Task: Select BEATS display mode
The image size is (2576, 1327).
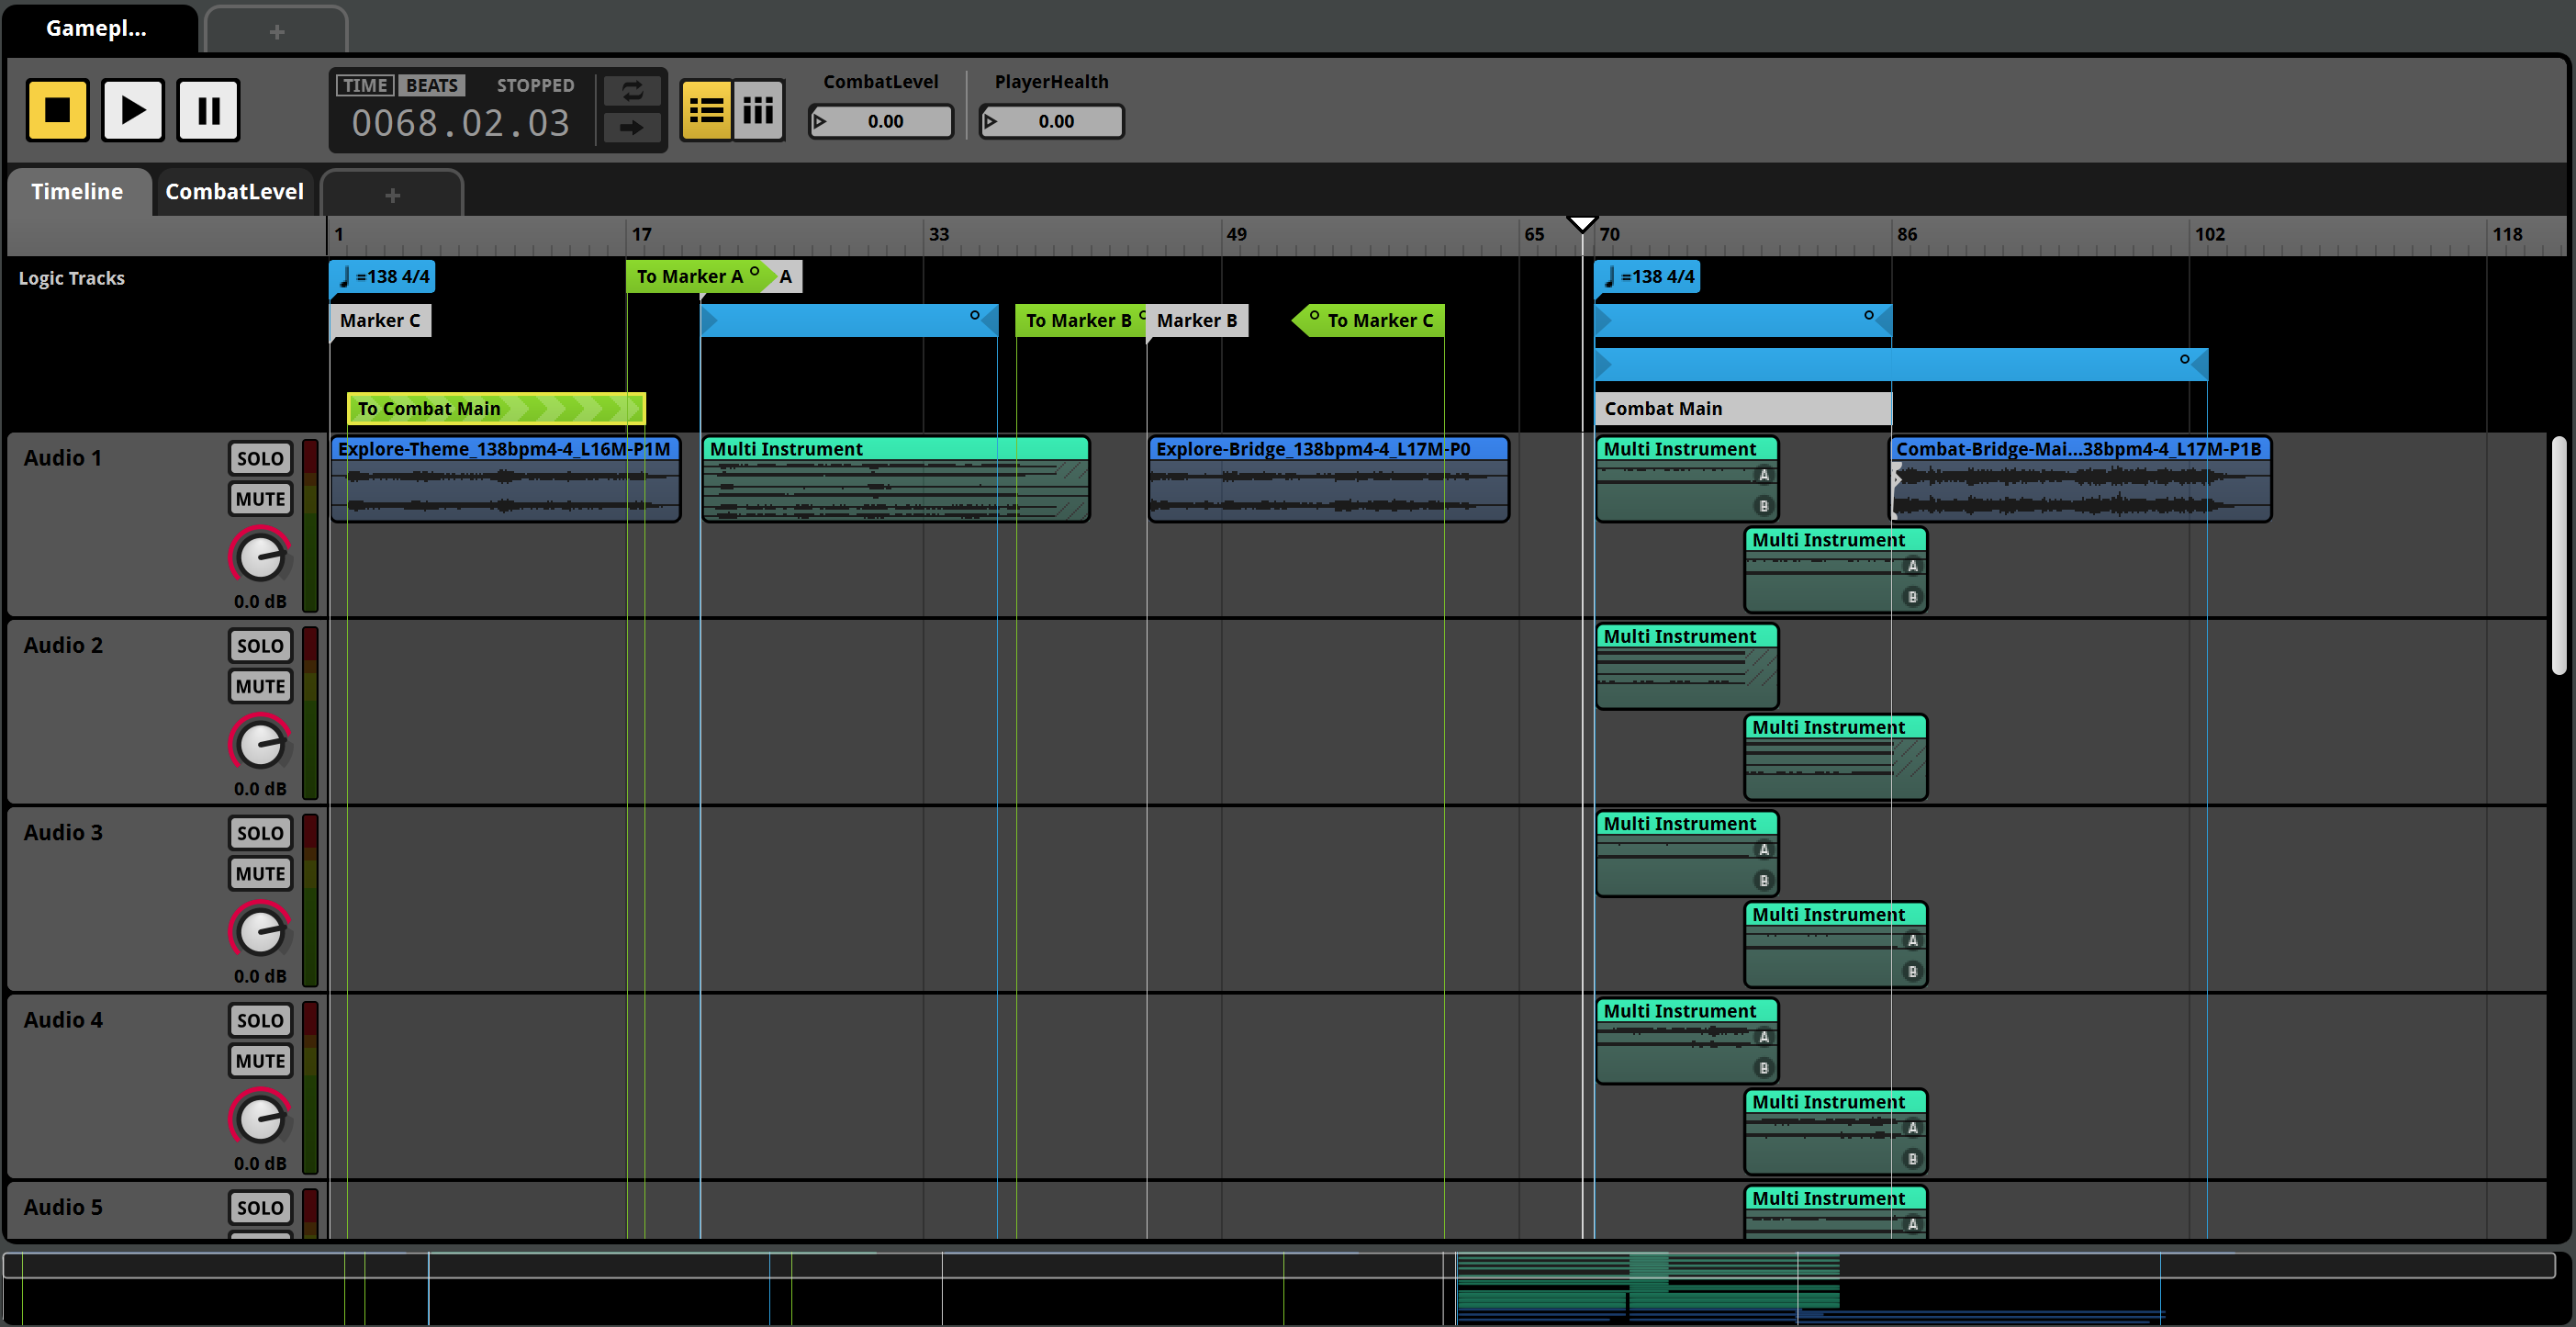Action: [432, 85]
